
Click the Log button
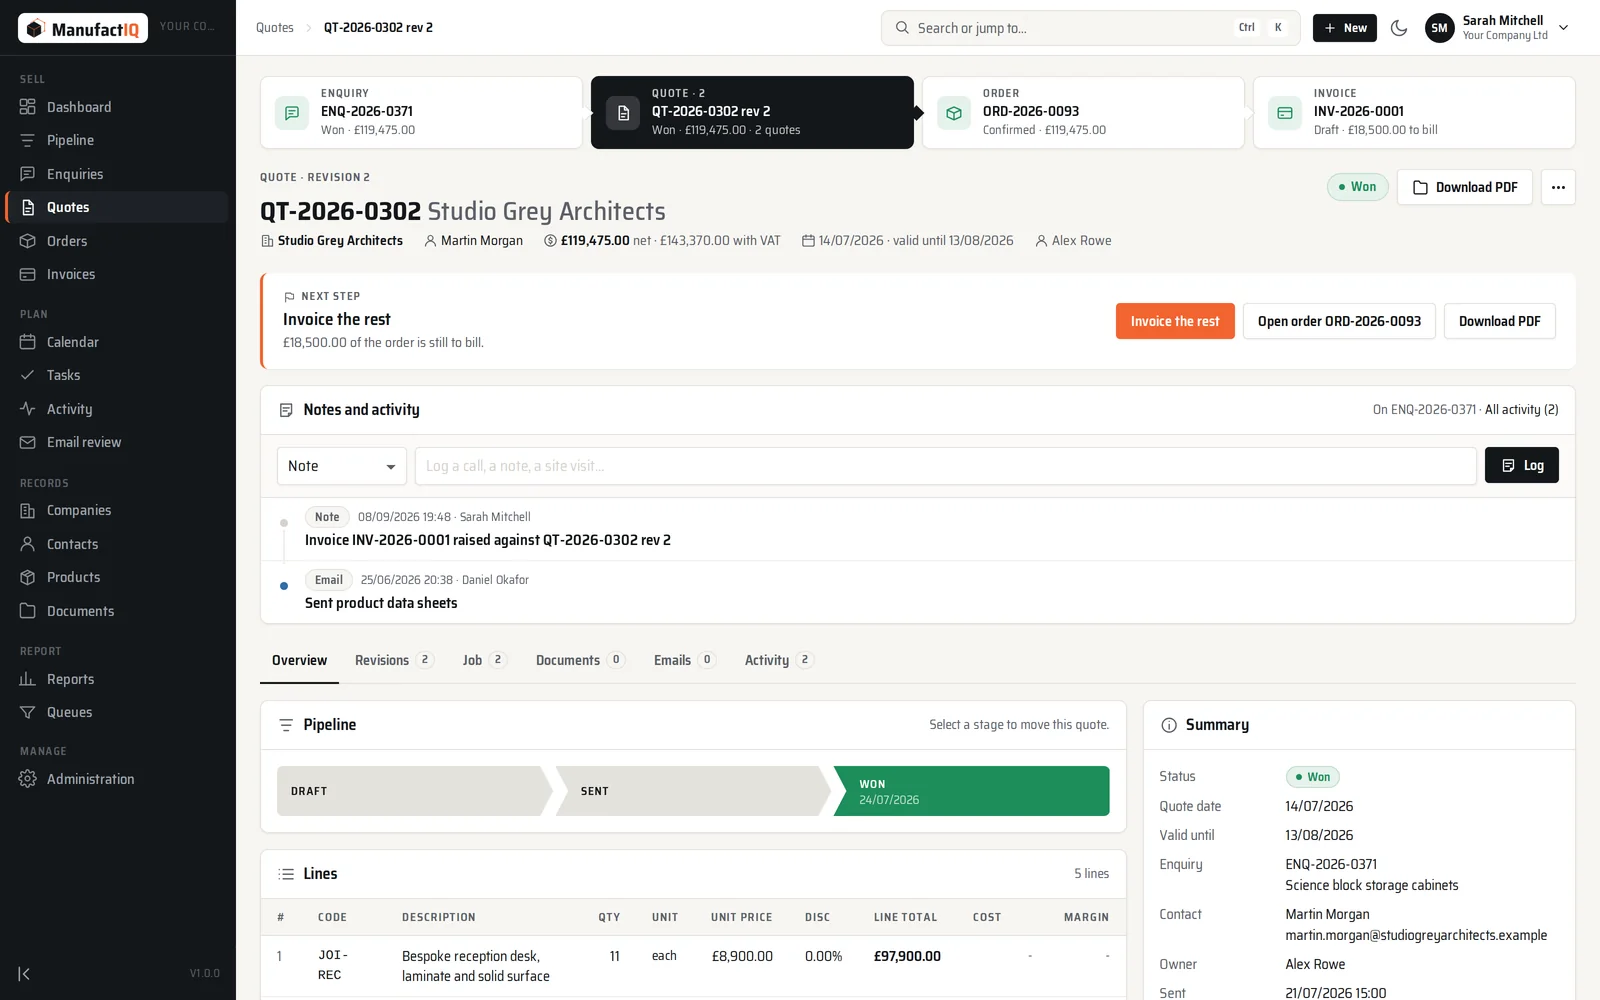tap(1521, 465)
